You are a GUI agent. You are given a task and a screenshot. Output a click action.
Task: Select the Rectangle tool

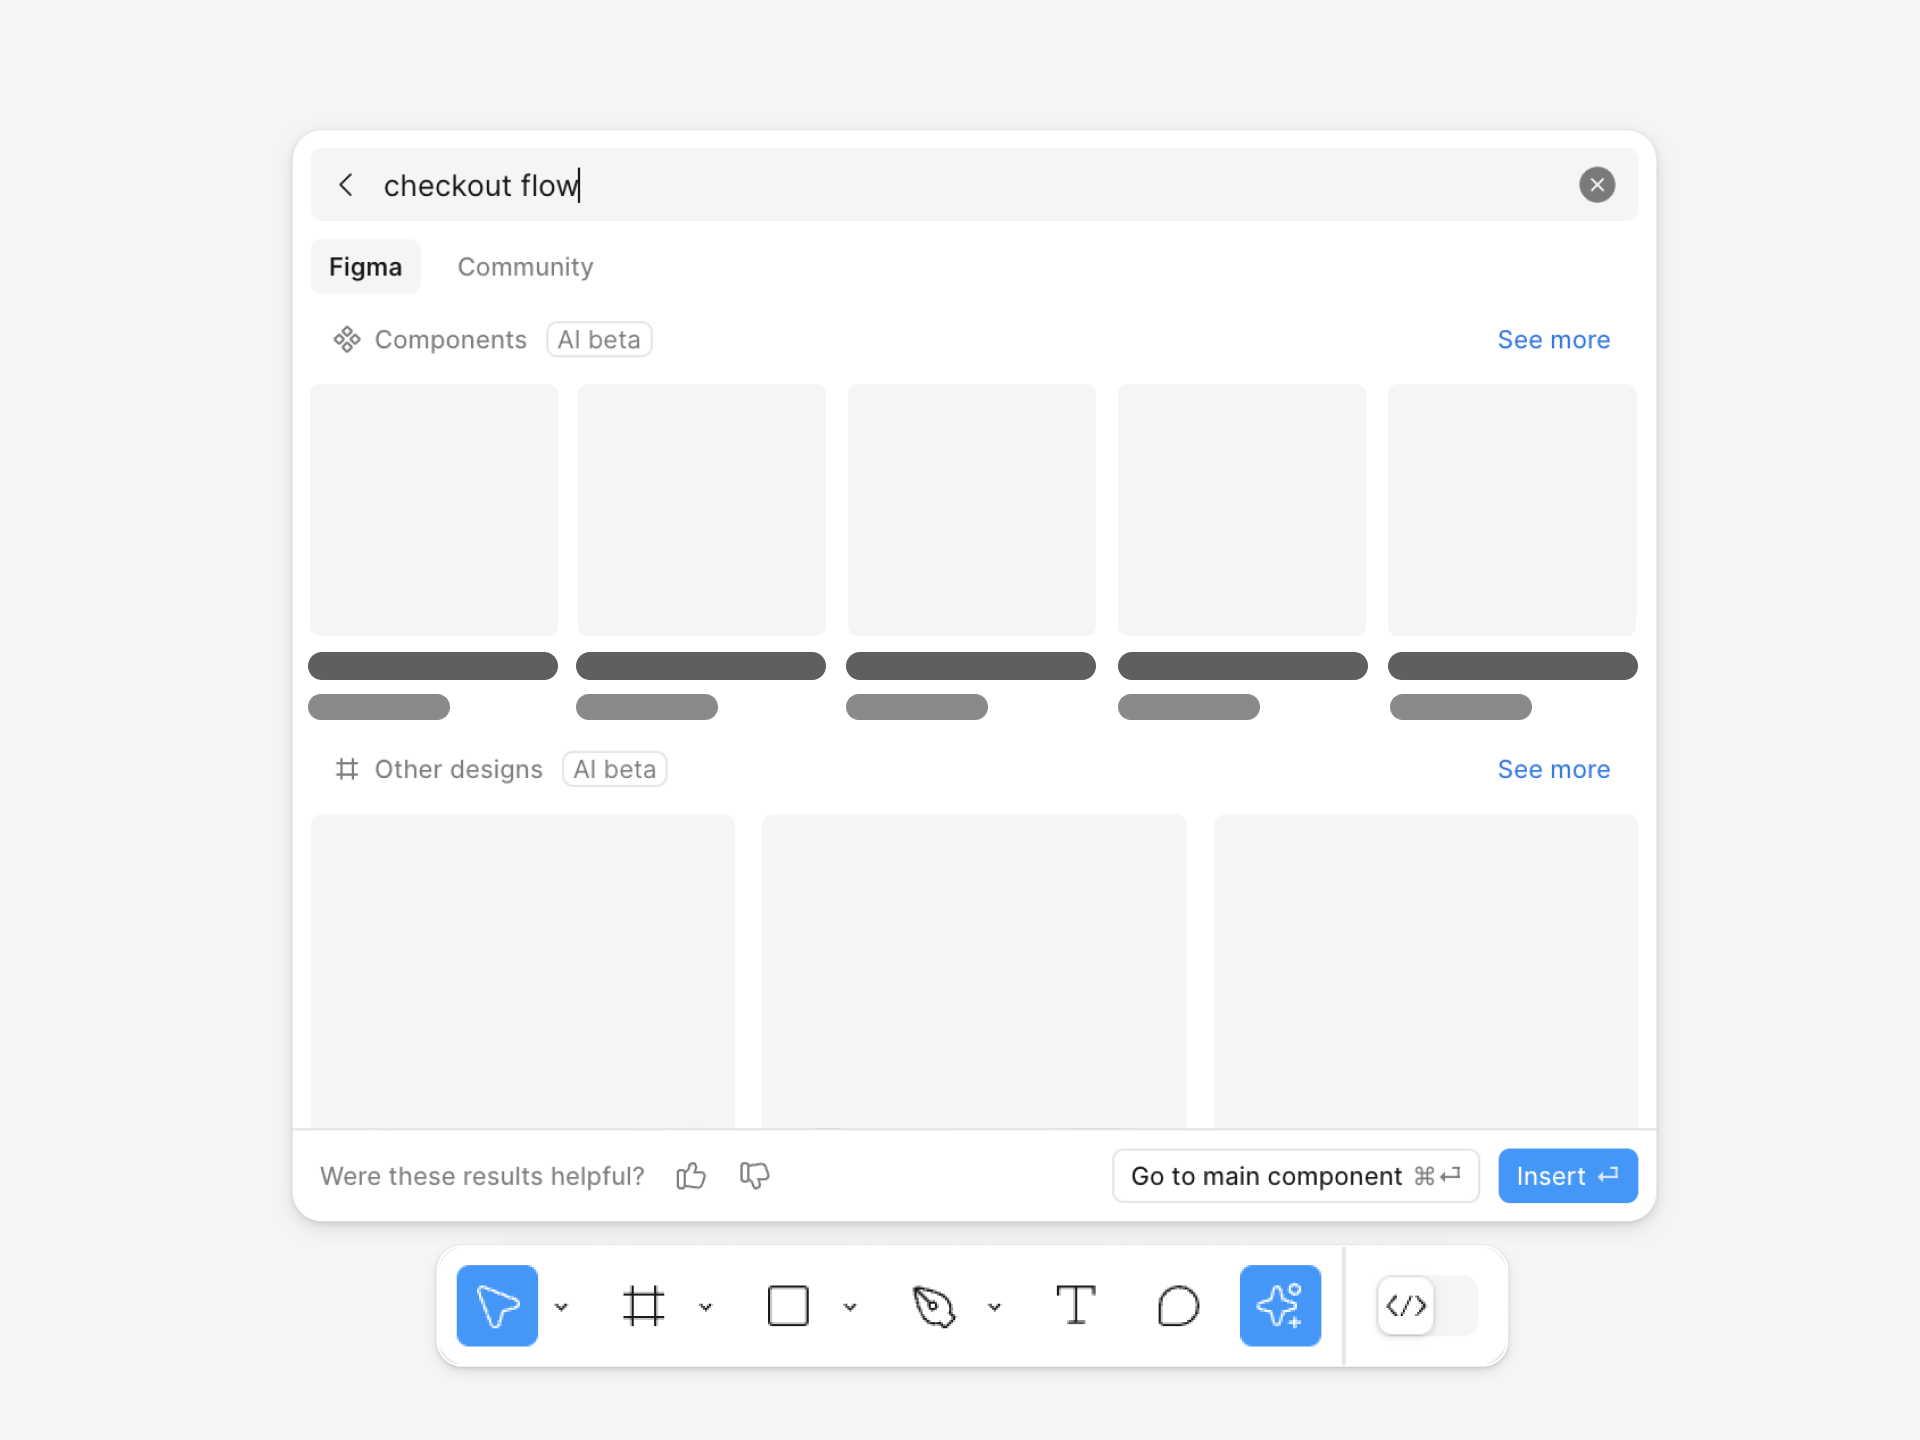point(788,1304)
